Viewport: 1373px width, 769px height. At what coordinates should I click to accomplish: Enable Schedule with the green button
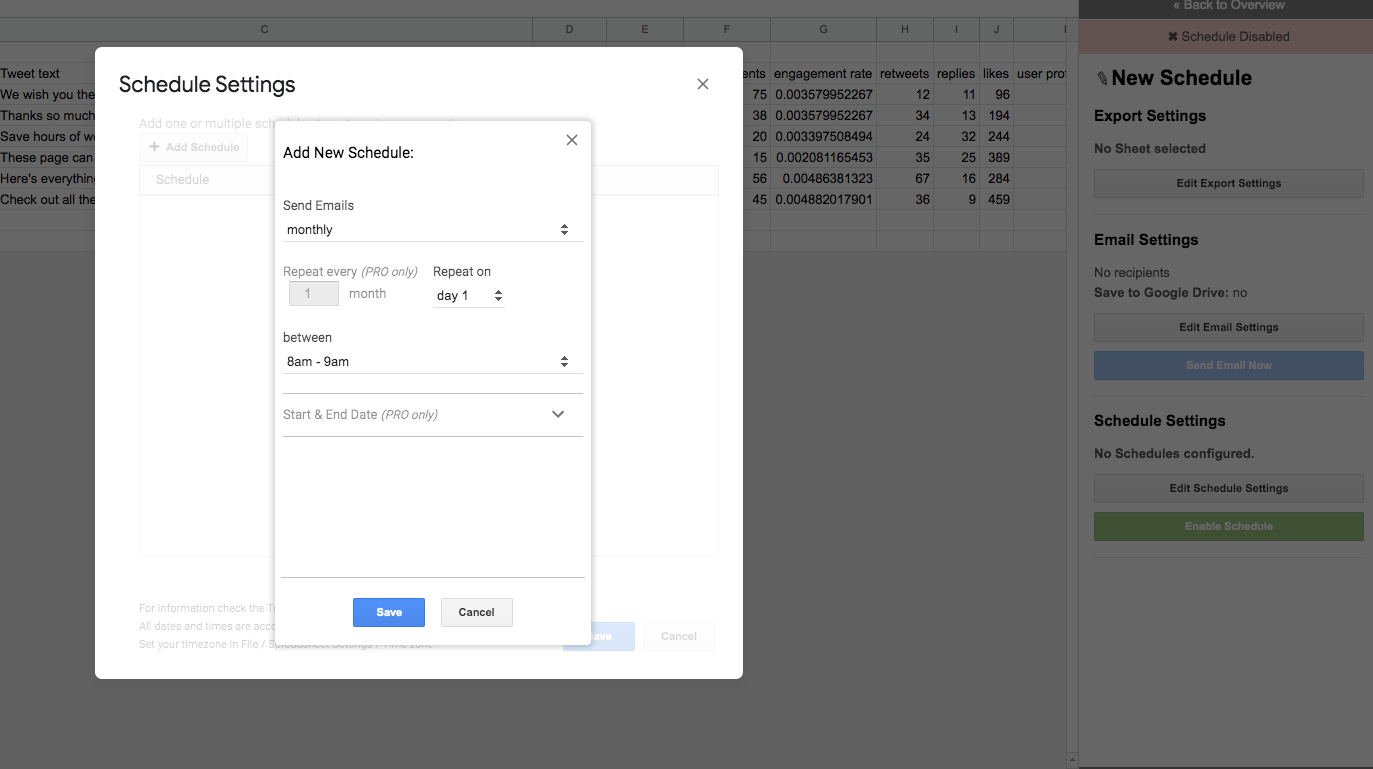click(1228, 526)
